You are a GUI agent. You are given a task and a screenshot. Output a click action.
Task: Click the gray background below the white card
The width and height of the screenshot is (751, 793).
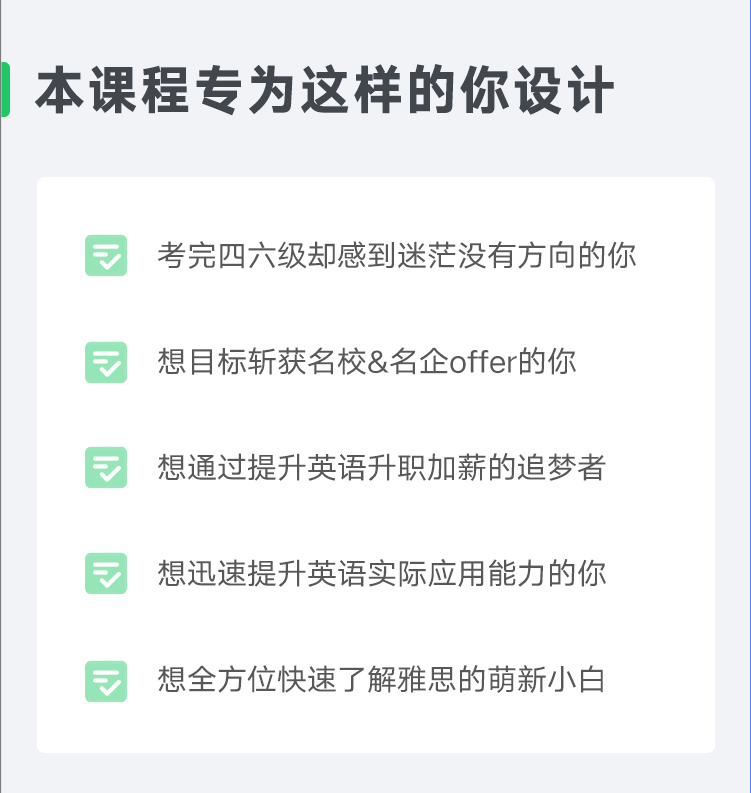pos(375,774)
